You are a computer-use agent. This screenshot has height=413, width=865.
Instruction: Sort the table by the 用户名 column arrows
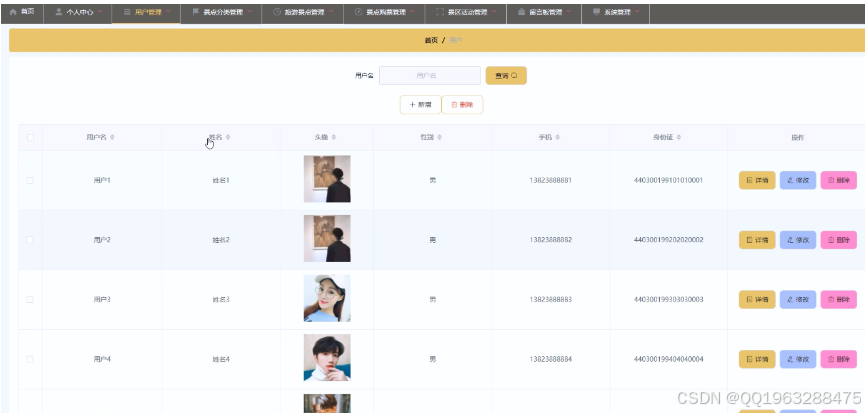pyautogui.click(x=113, y=137)
